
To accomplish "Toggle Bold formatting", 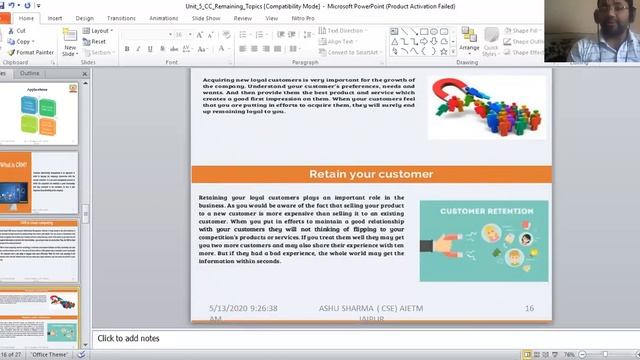I will (127, 49).
